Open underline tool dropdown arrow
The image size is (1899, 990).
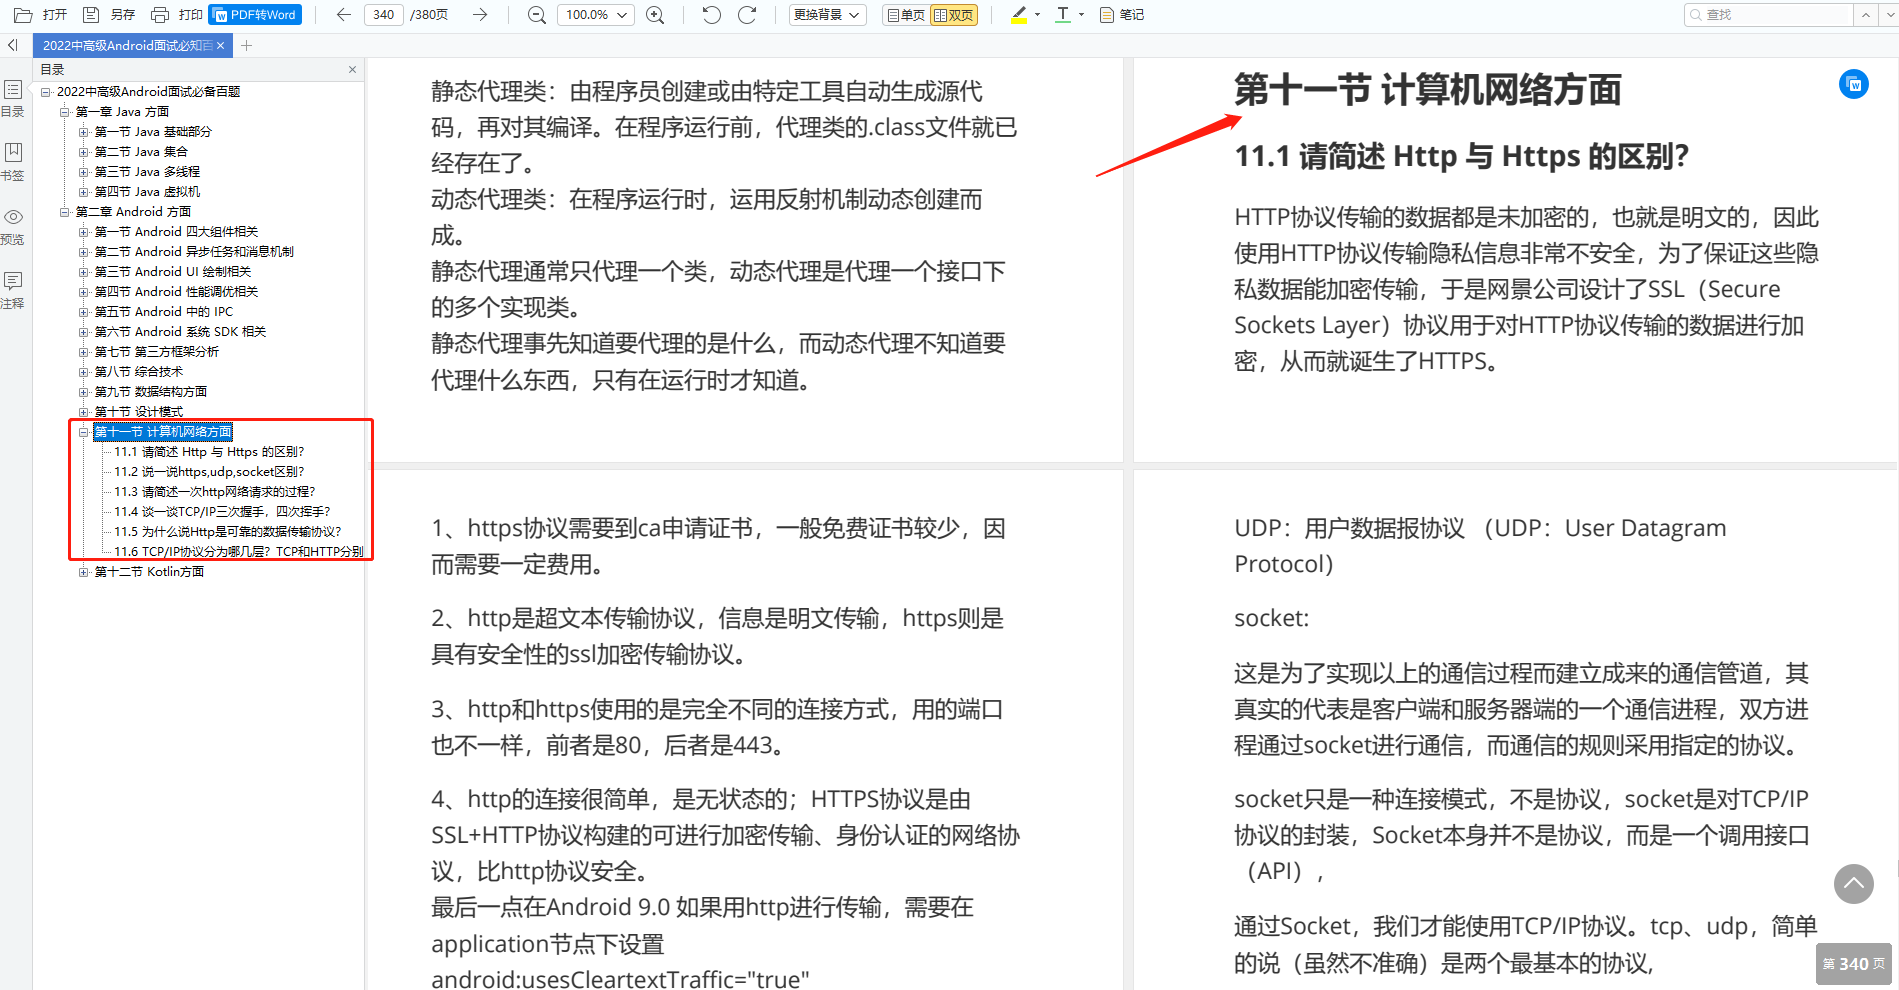point(1081,15)
